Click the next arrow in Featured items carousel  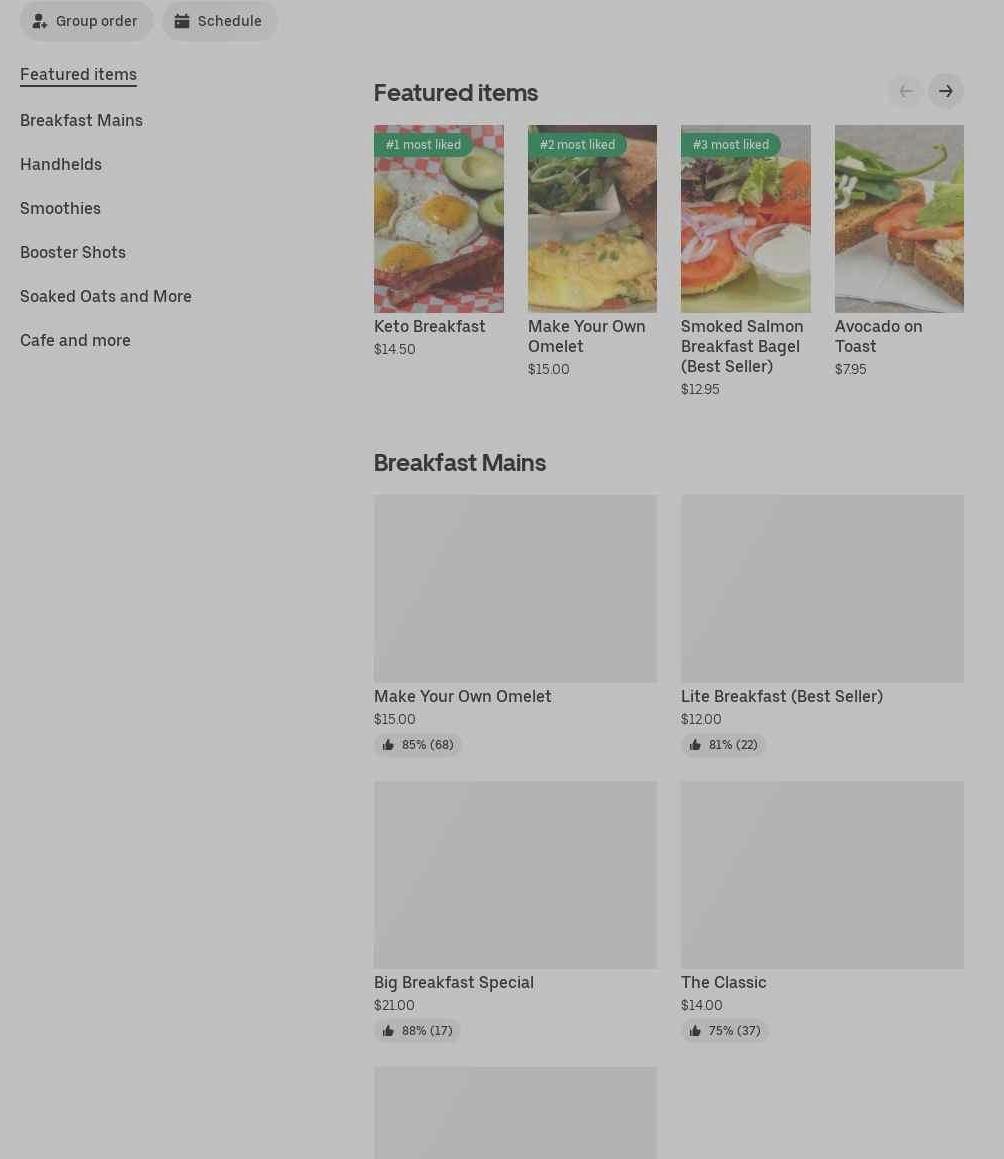click(x=946, y=92)
